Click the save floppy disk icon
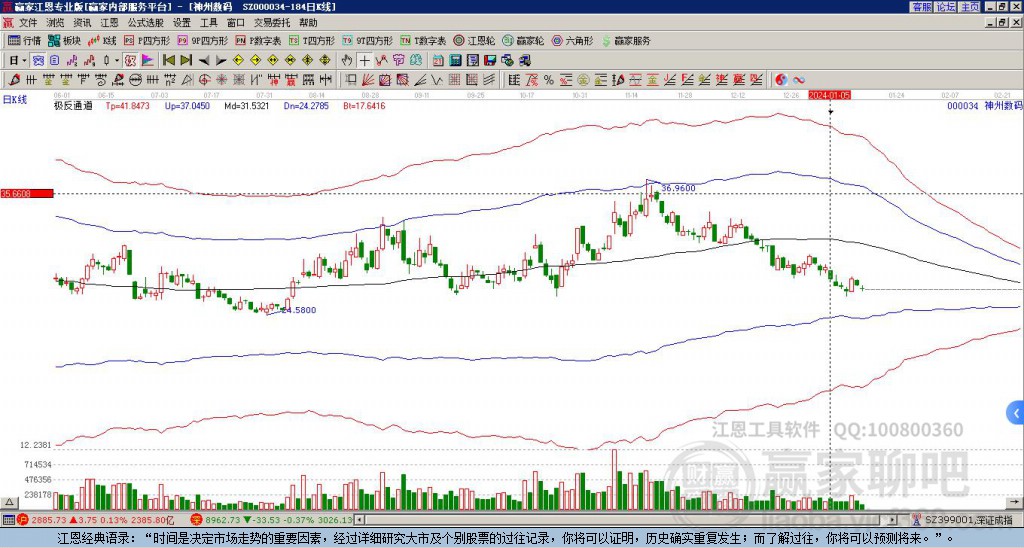 tap(490, 61)
